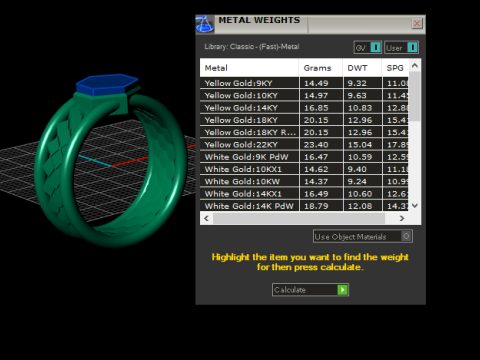Viewport: 480px width, 360px height.
Task: Click the green arrow on Calculate
Action: [x=342, y=290]
